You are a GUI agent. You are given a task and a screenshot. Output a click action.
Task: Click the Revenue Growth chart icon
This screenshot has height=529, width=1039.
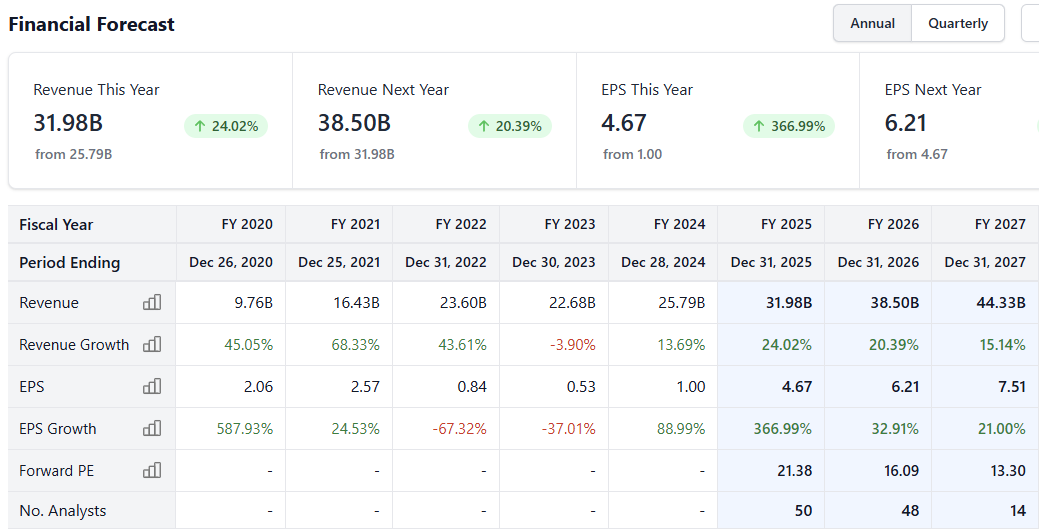click(x=152, y=344)
